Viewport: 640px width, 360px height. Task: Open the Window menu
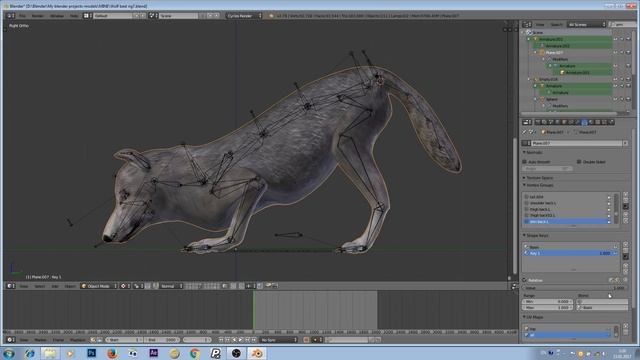57,16
